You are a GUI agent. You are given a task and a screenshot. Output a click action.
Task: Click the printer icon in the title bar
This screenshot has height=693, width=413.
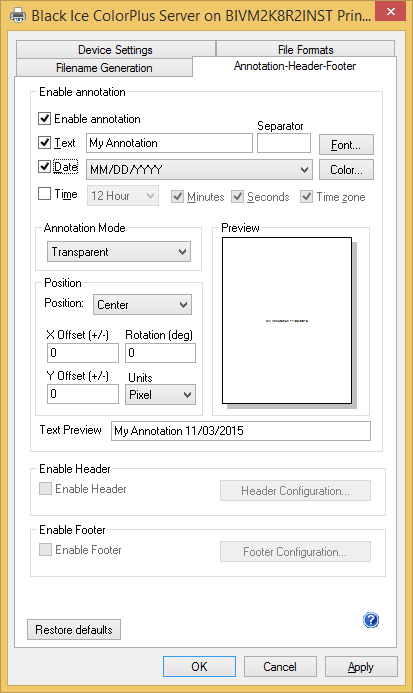coord(18,16)
